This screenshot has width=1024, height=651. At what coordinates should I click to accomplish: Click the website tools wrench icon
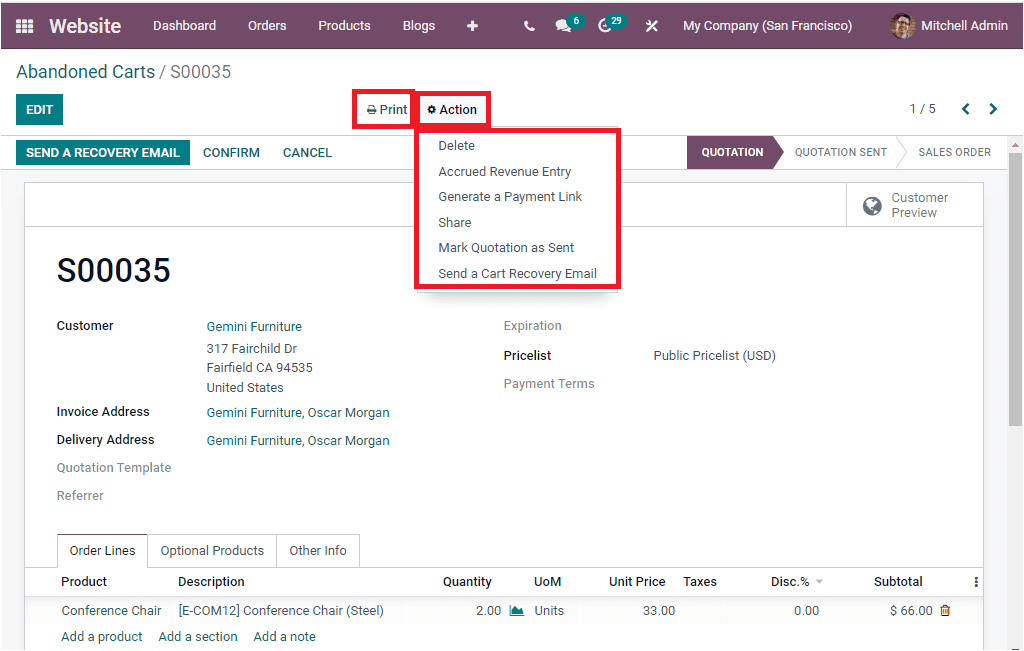click(x=651, y=25)
